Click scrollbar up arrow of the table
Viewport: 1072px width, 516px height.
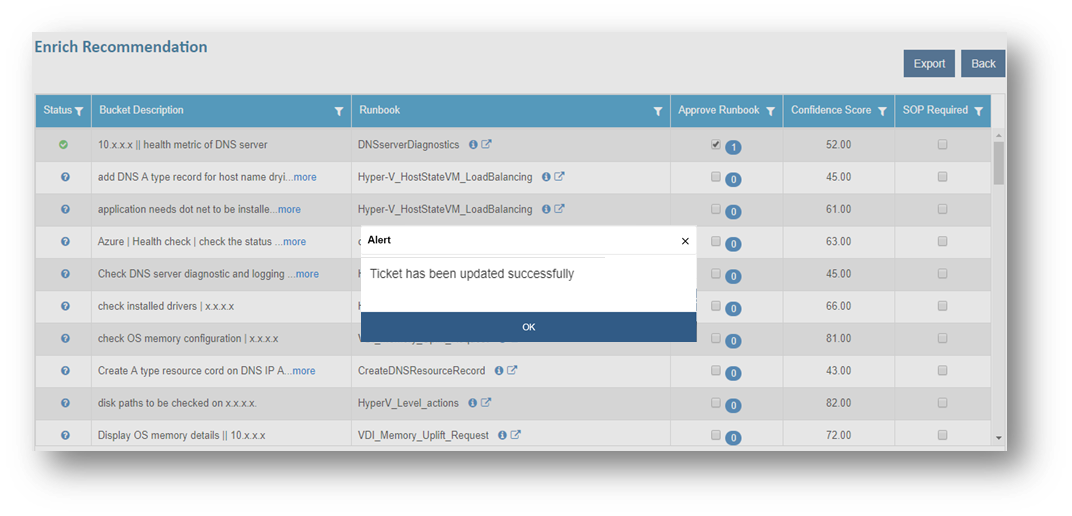pos(998,135)
